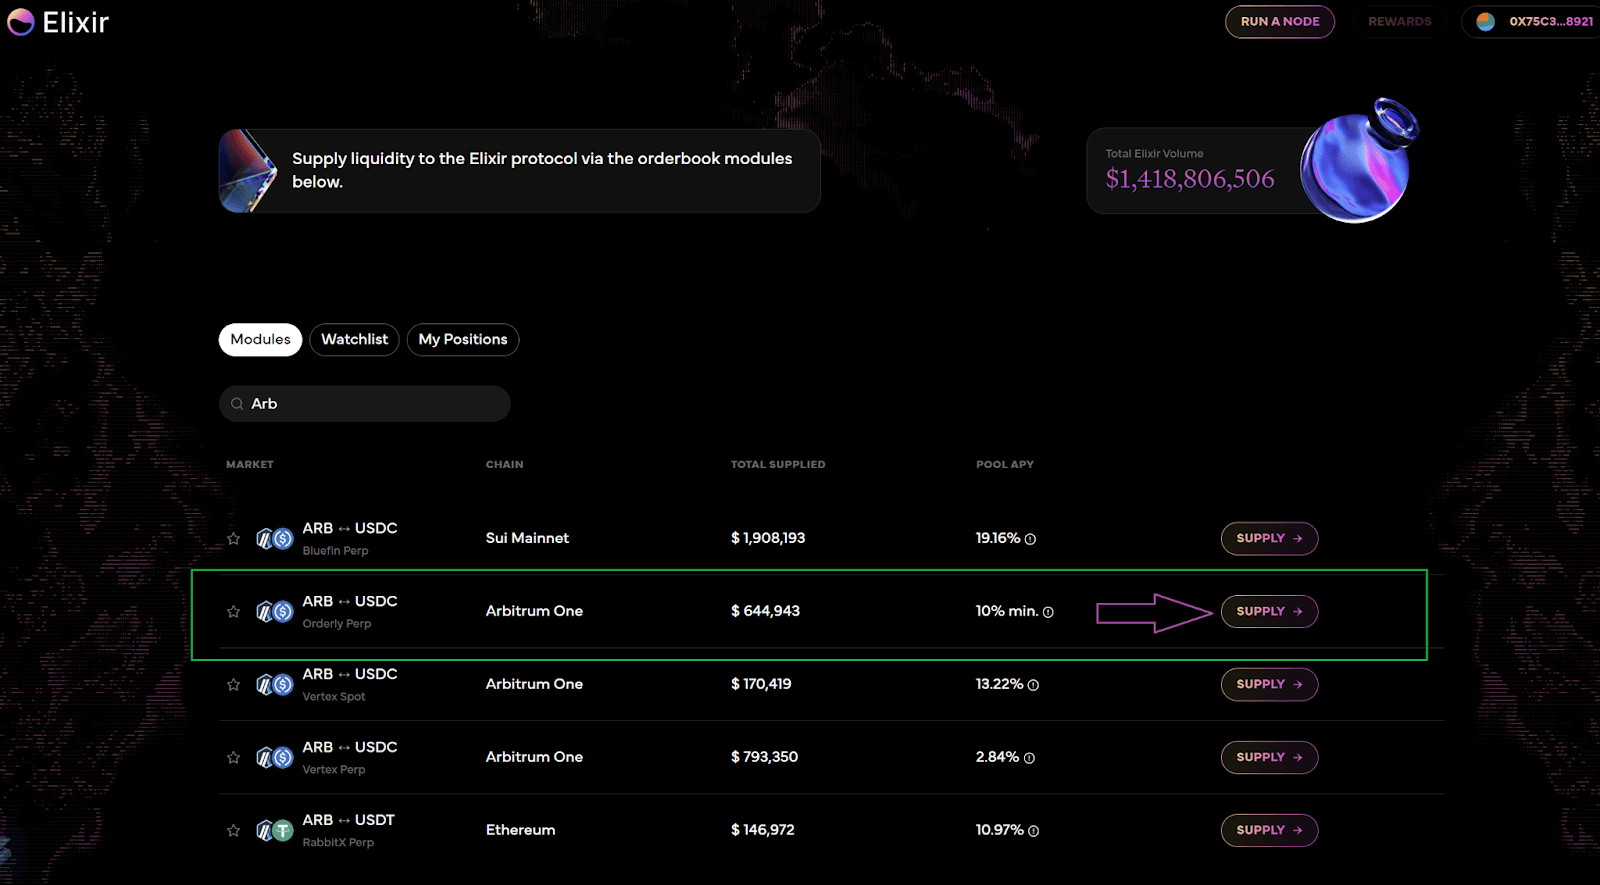1600x885 pixels.
Task: Open the Rewards page
Action: (x=1400, y=22)
